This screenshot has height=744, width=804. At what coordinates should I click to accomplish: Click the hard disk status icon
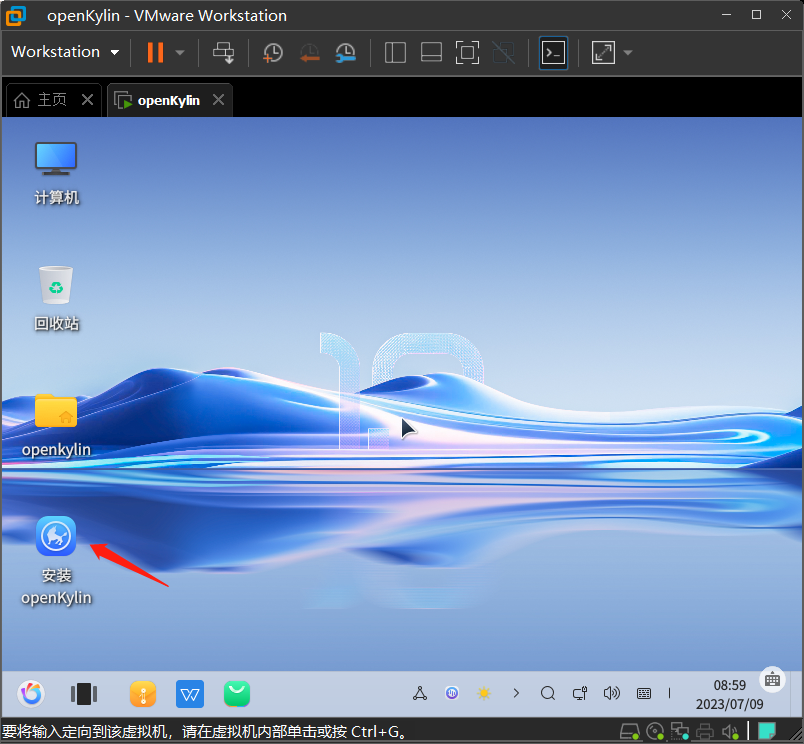[630, 731]
